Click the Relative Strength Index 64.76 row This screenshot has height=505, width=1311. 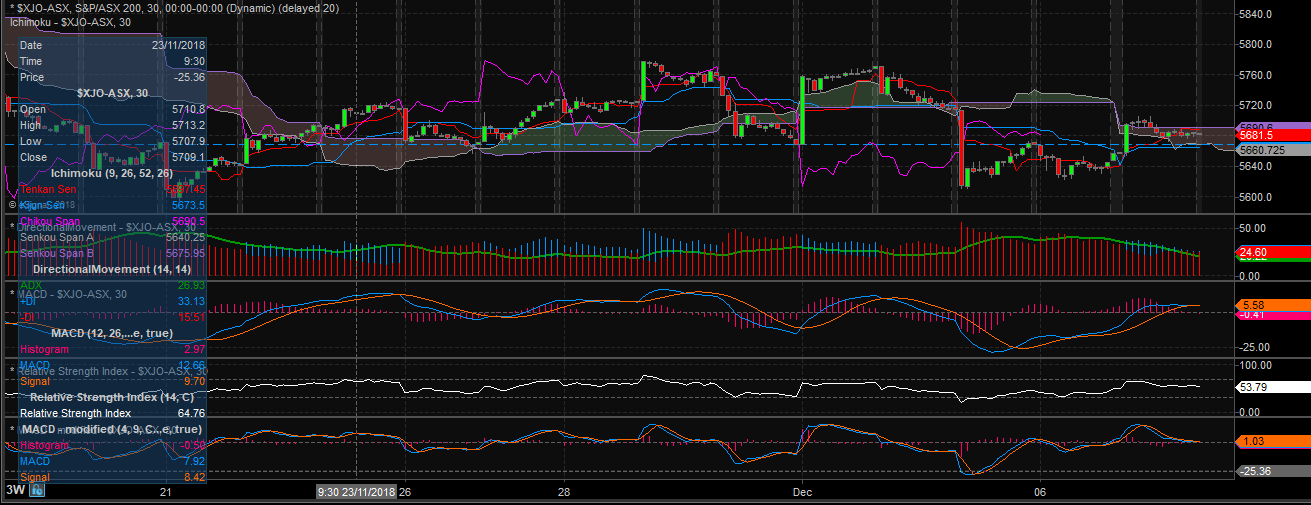pos(112,413)
